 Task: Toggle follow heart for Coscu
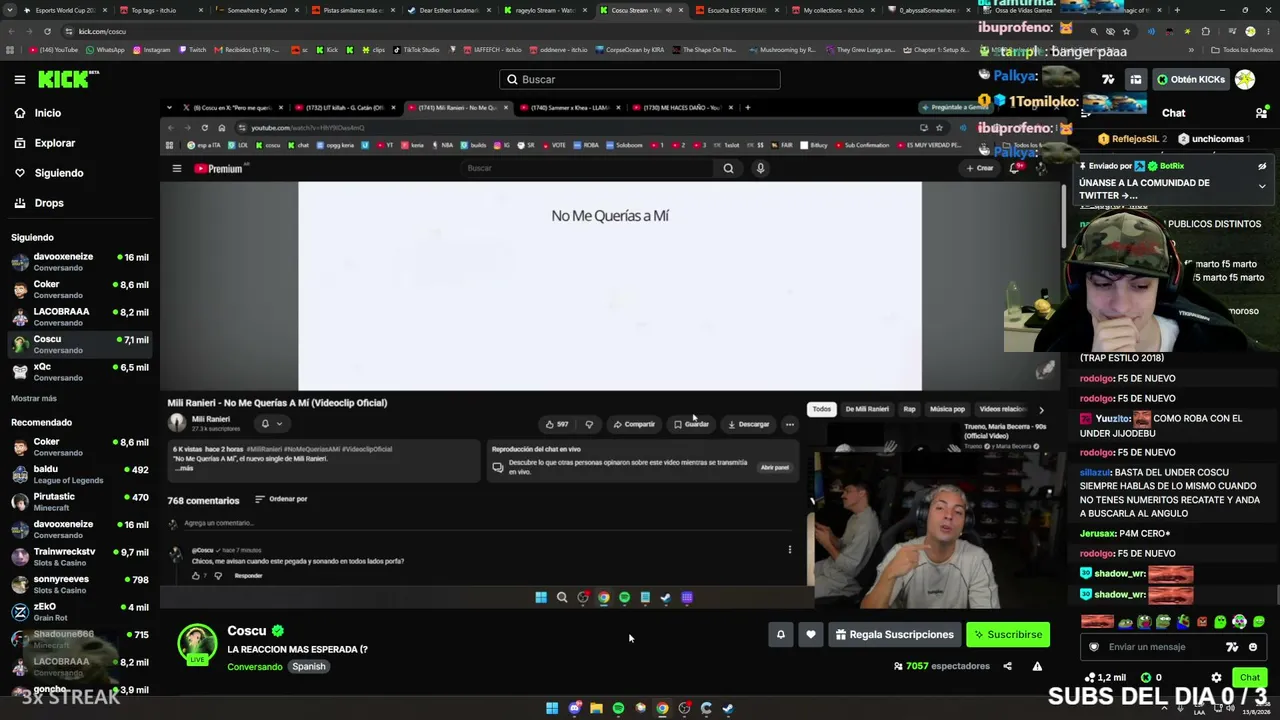[811, 634]
